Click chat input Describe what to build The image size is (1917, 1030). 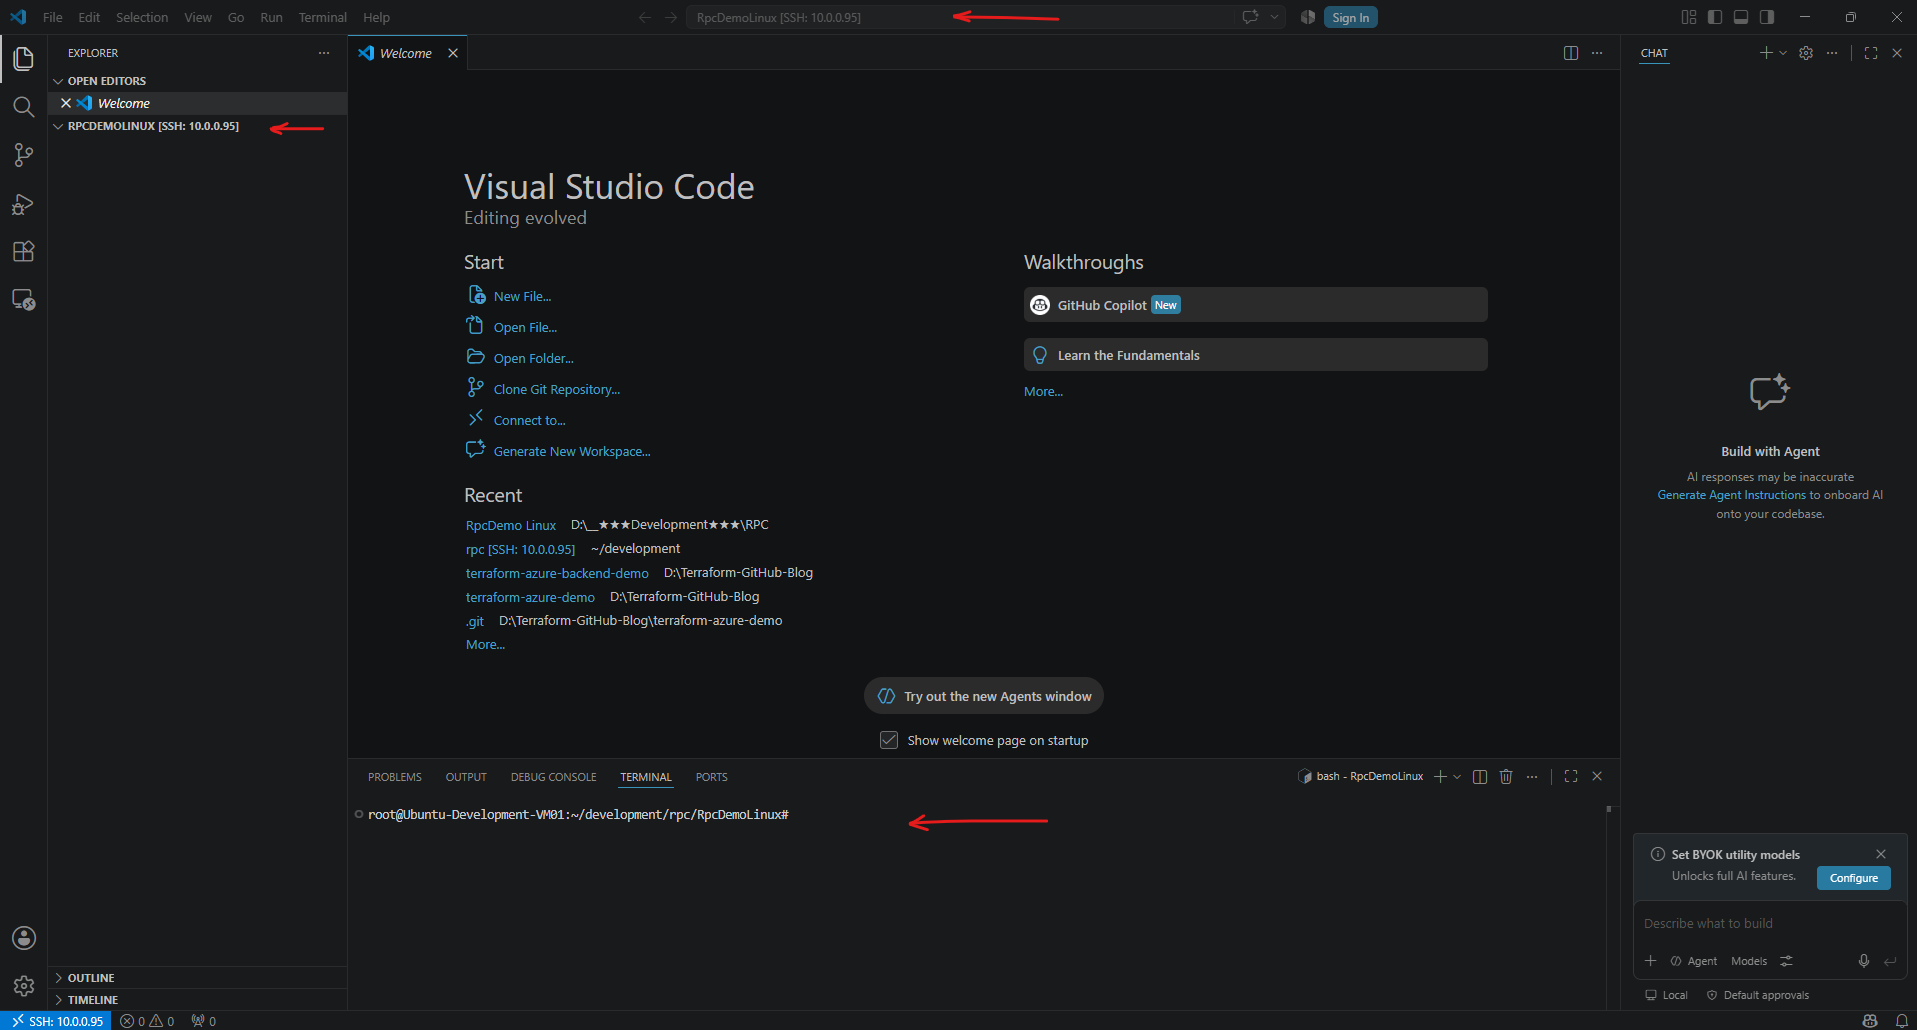click(x=1770, y=923)
